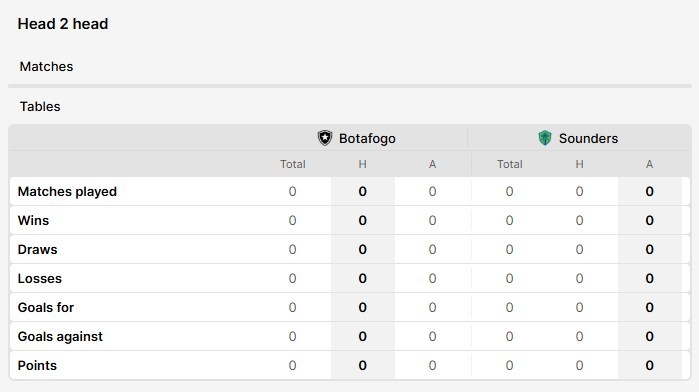This screenshot has height=392, width=699.
Task: Click the Botafogo team name link
Action: pos(367,139)
